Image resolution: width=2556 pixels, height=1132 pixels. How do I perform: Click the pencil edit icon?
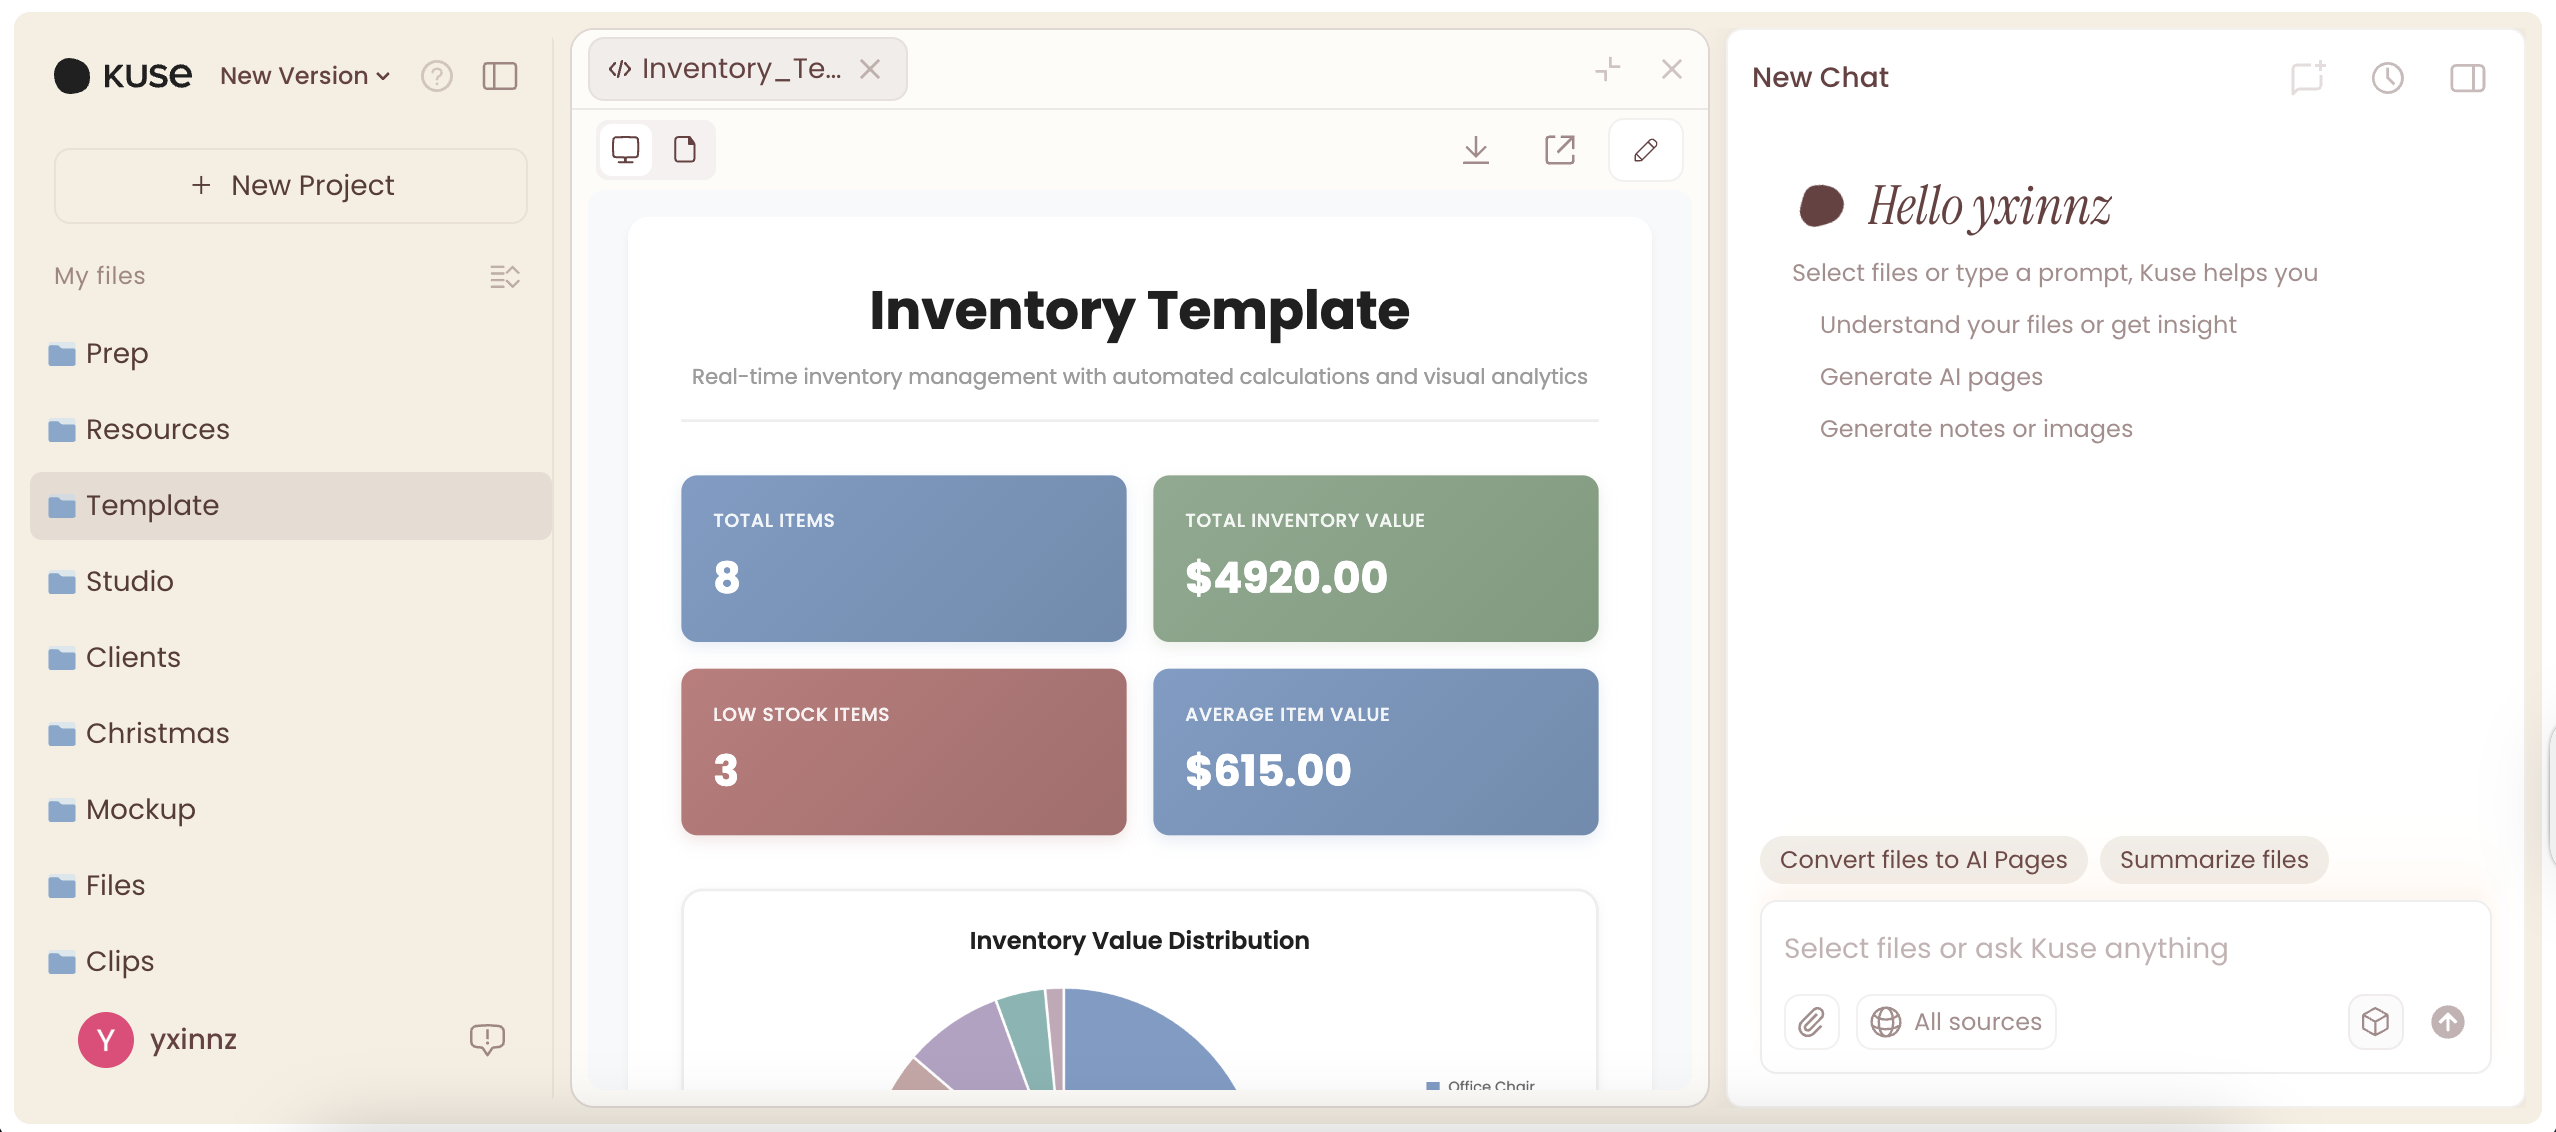tap(1645, 150)
